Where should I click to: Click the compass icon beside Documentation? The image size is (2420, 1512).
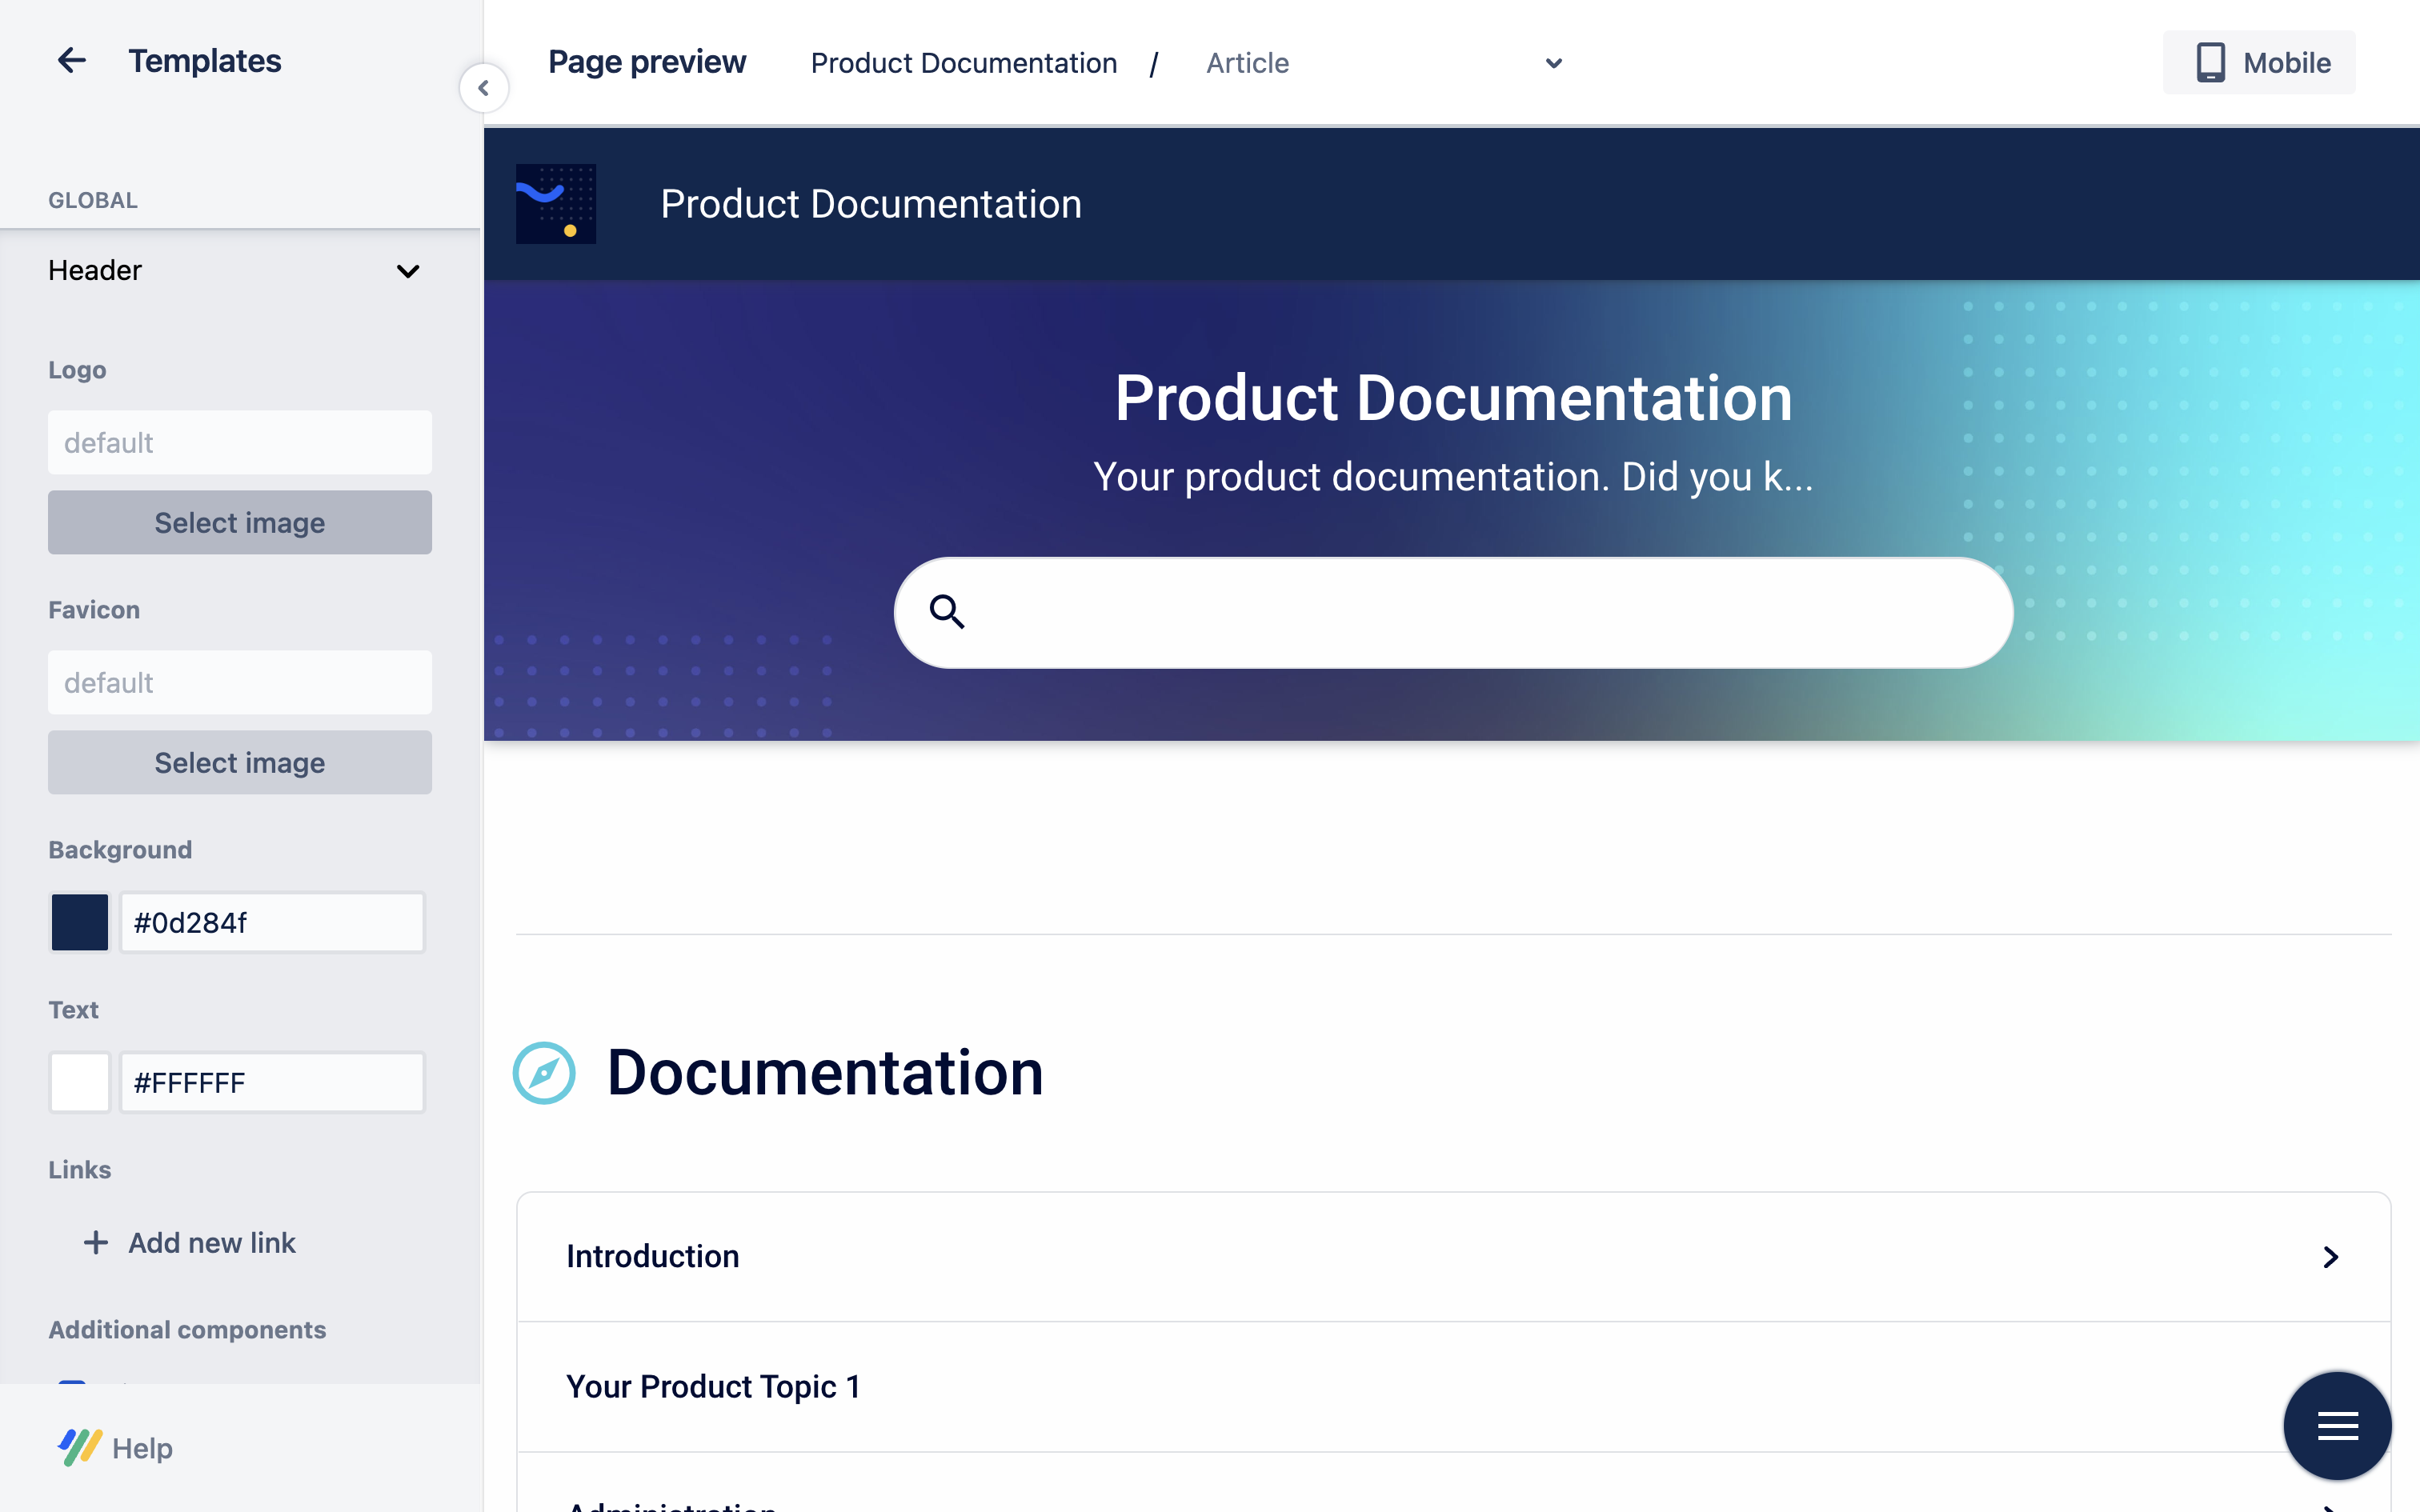pyautogui.click(x=544, y=1073)
